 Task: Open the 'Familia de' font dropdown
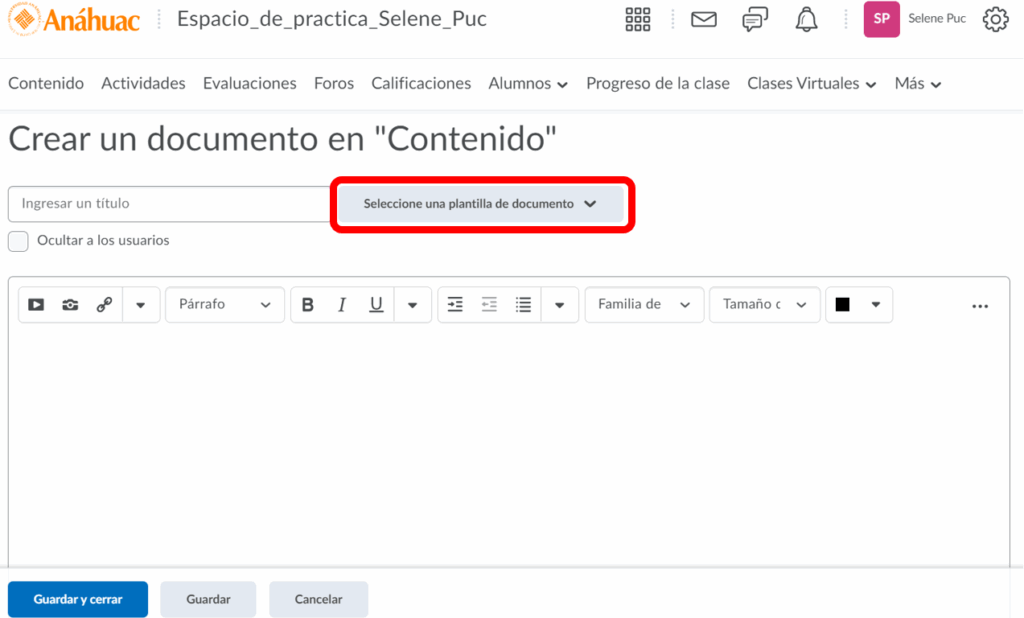point(644,305)
